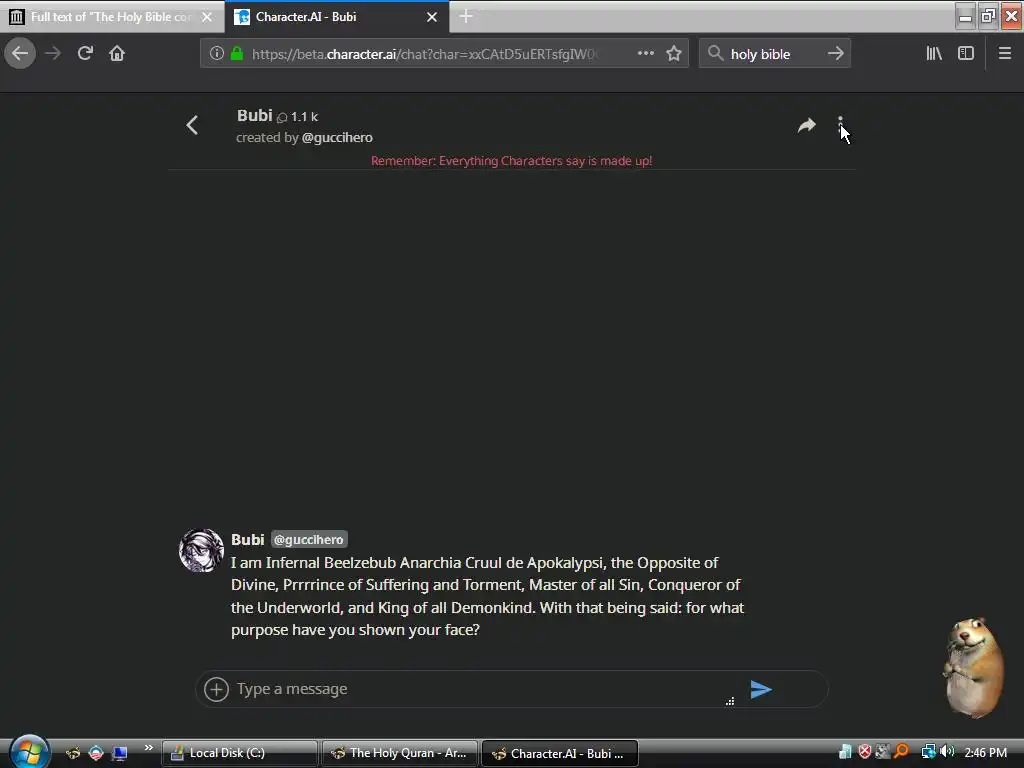The width and height of the screenshot is (1024, 768).
Task: Open the Firefox hamburger menu
Action: [x=1004, y=54]
